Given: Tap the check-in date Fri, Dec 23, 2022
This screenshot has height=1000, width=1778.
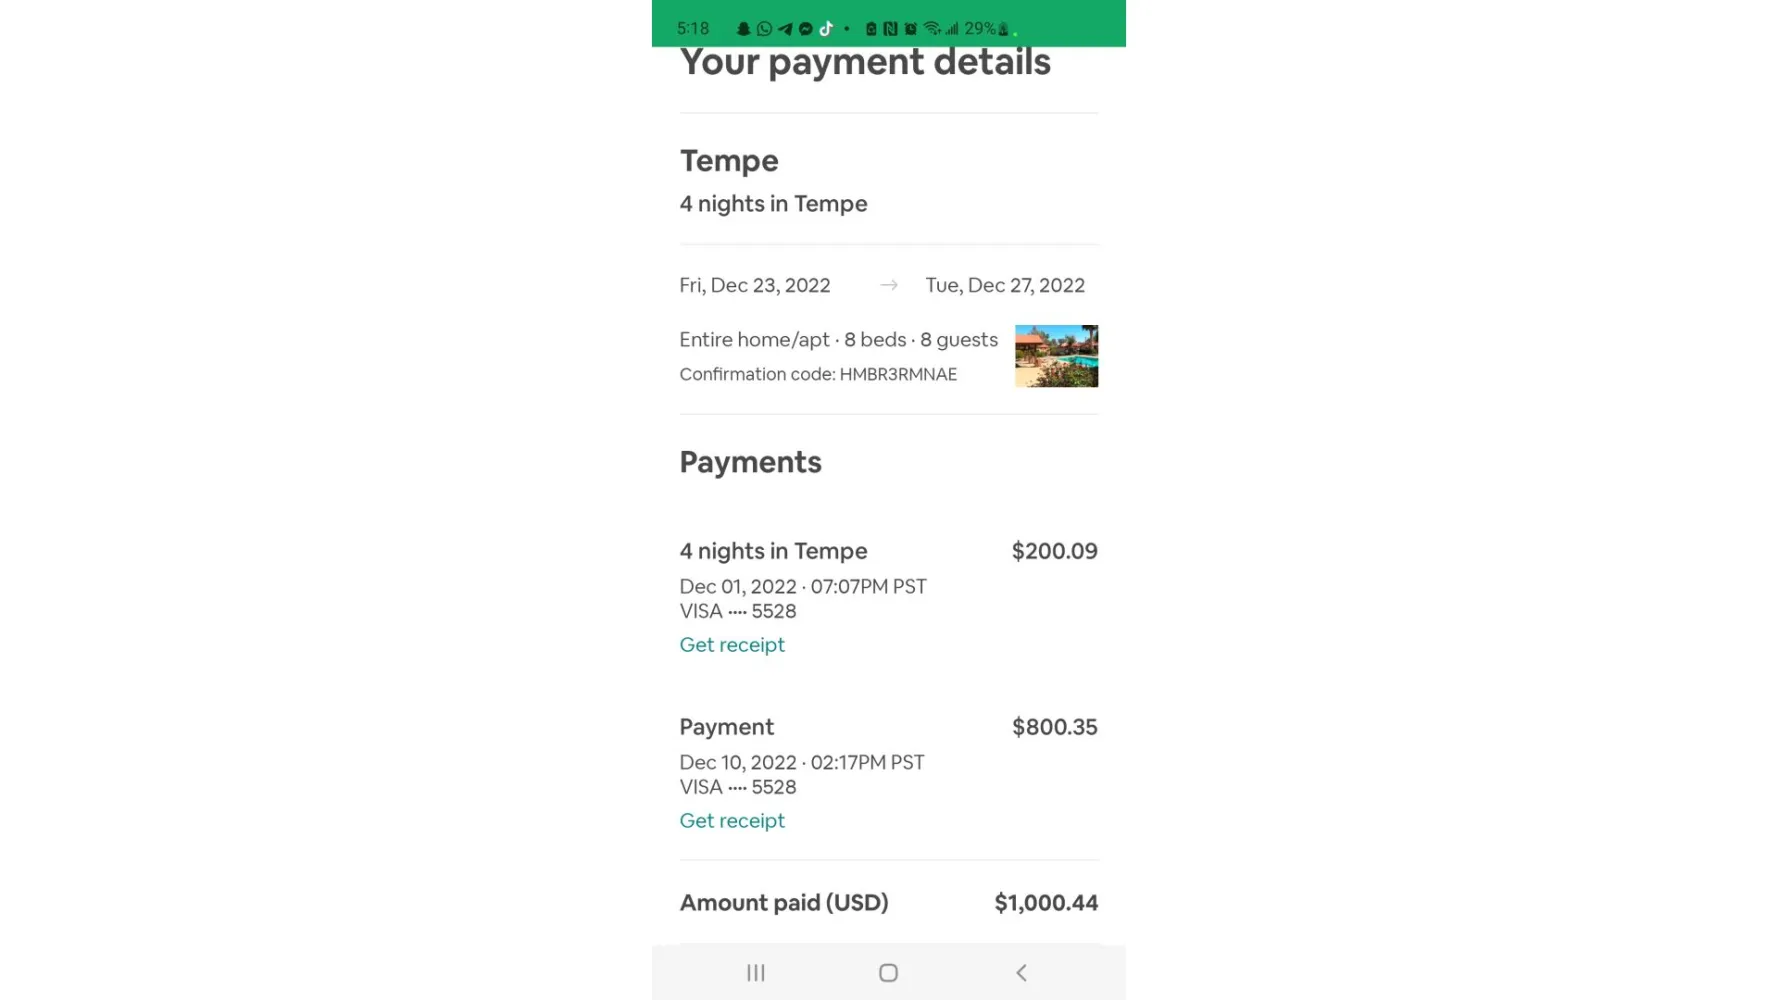Looking at the screenshot, I should pyautogui.click(x=755, y=285).
